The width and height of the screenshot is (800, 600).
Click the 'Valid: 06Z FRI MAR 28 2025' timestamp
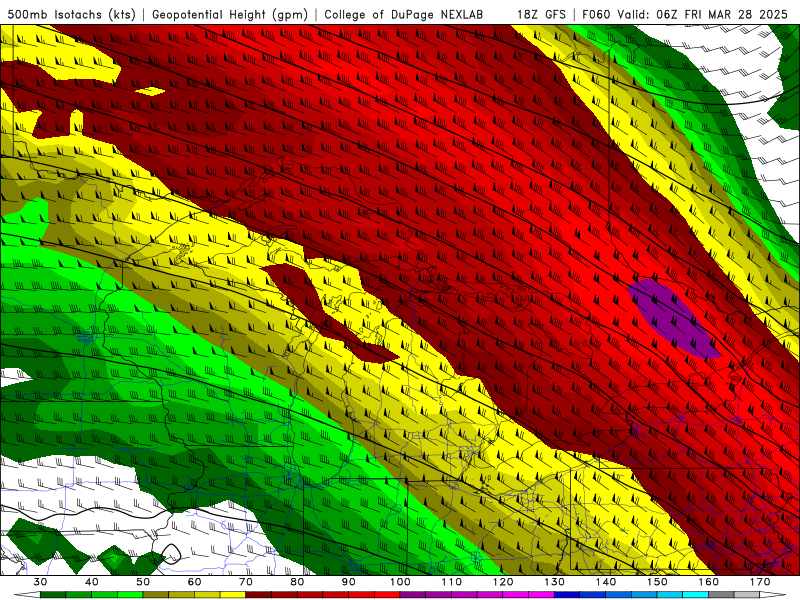click(x=702, y=14)
